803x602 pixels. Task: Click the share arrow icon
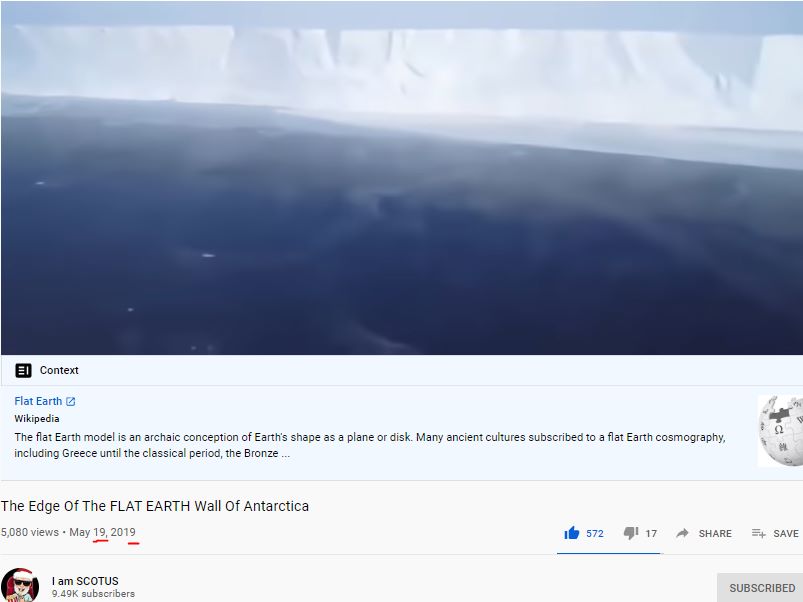(682, 533)
